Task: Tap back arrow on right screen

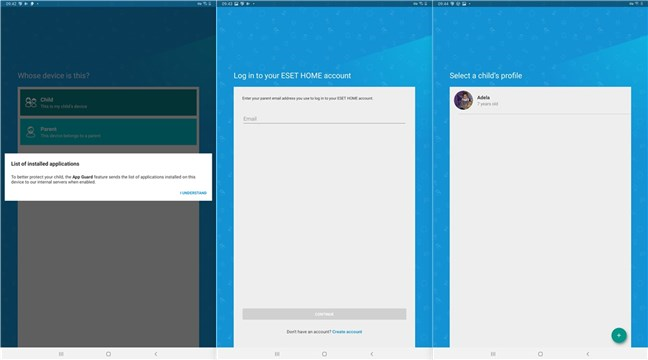Action: (588, 354)
